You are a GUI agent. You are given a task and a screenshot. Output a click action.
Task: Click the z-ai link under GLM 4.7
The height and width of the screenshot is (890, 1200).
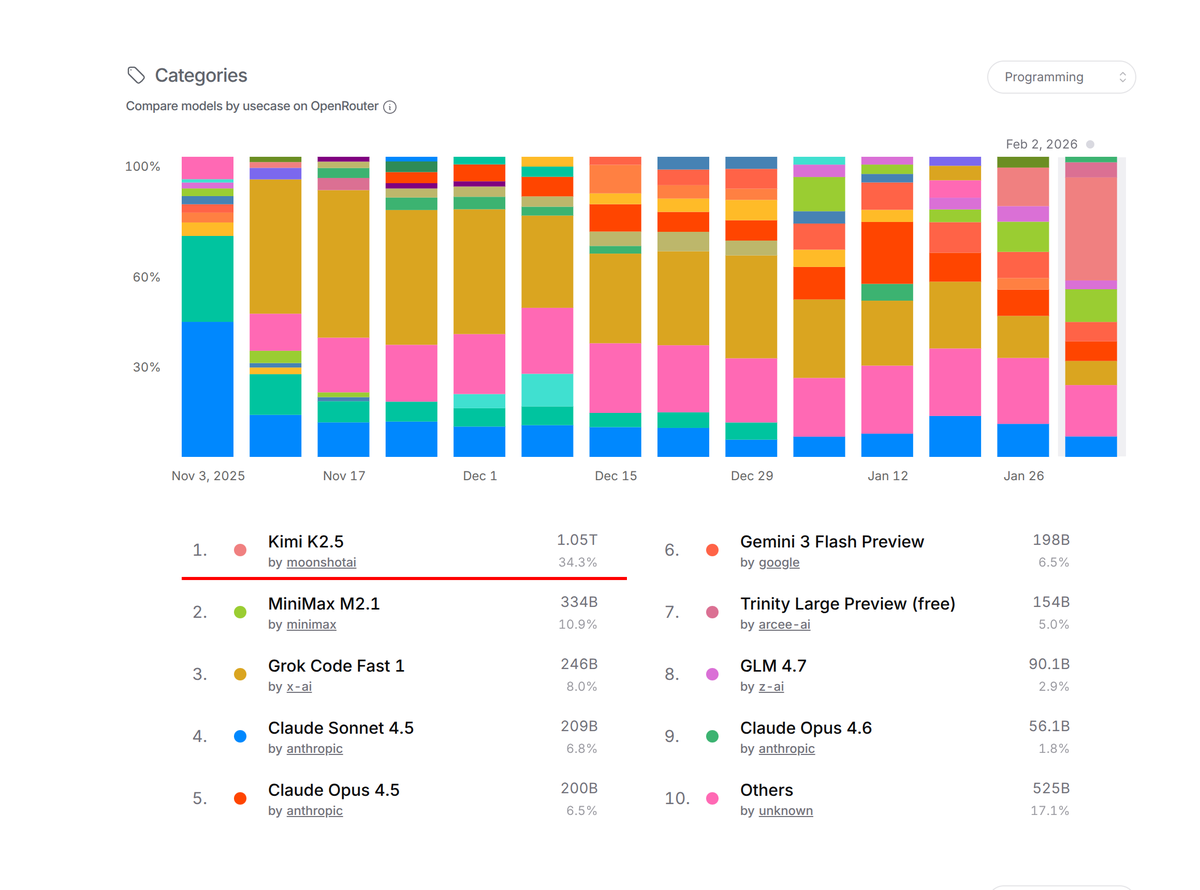pyautogui.click(x=769, y=686)
